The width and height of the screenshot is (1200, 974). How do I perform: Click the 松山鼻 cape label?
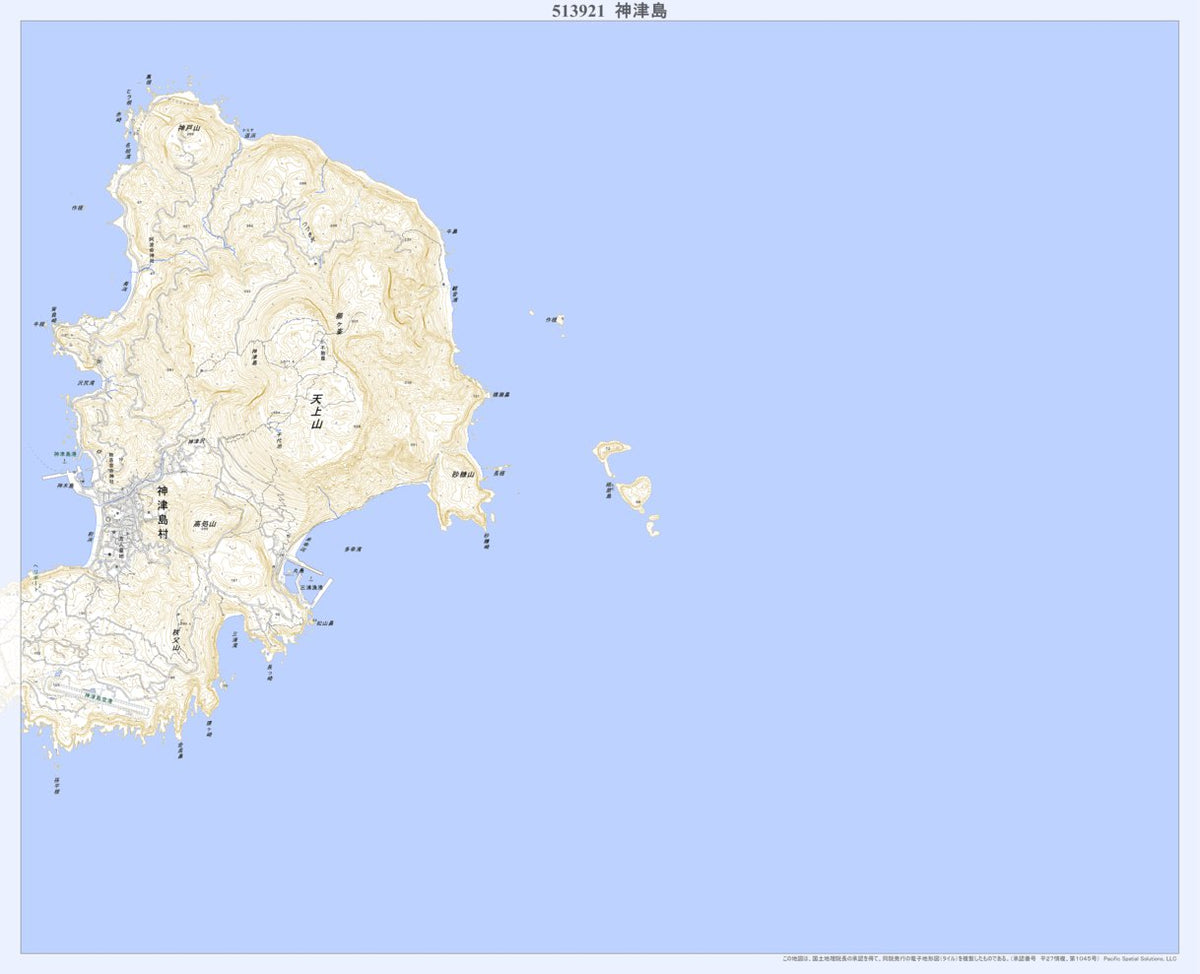[x=324, y=623]
